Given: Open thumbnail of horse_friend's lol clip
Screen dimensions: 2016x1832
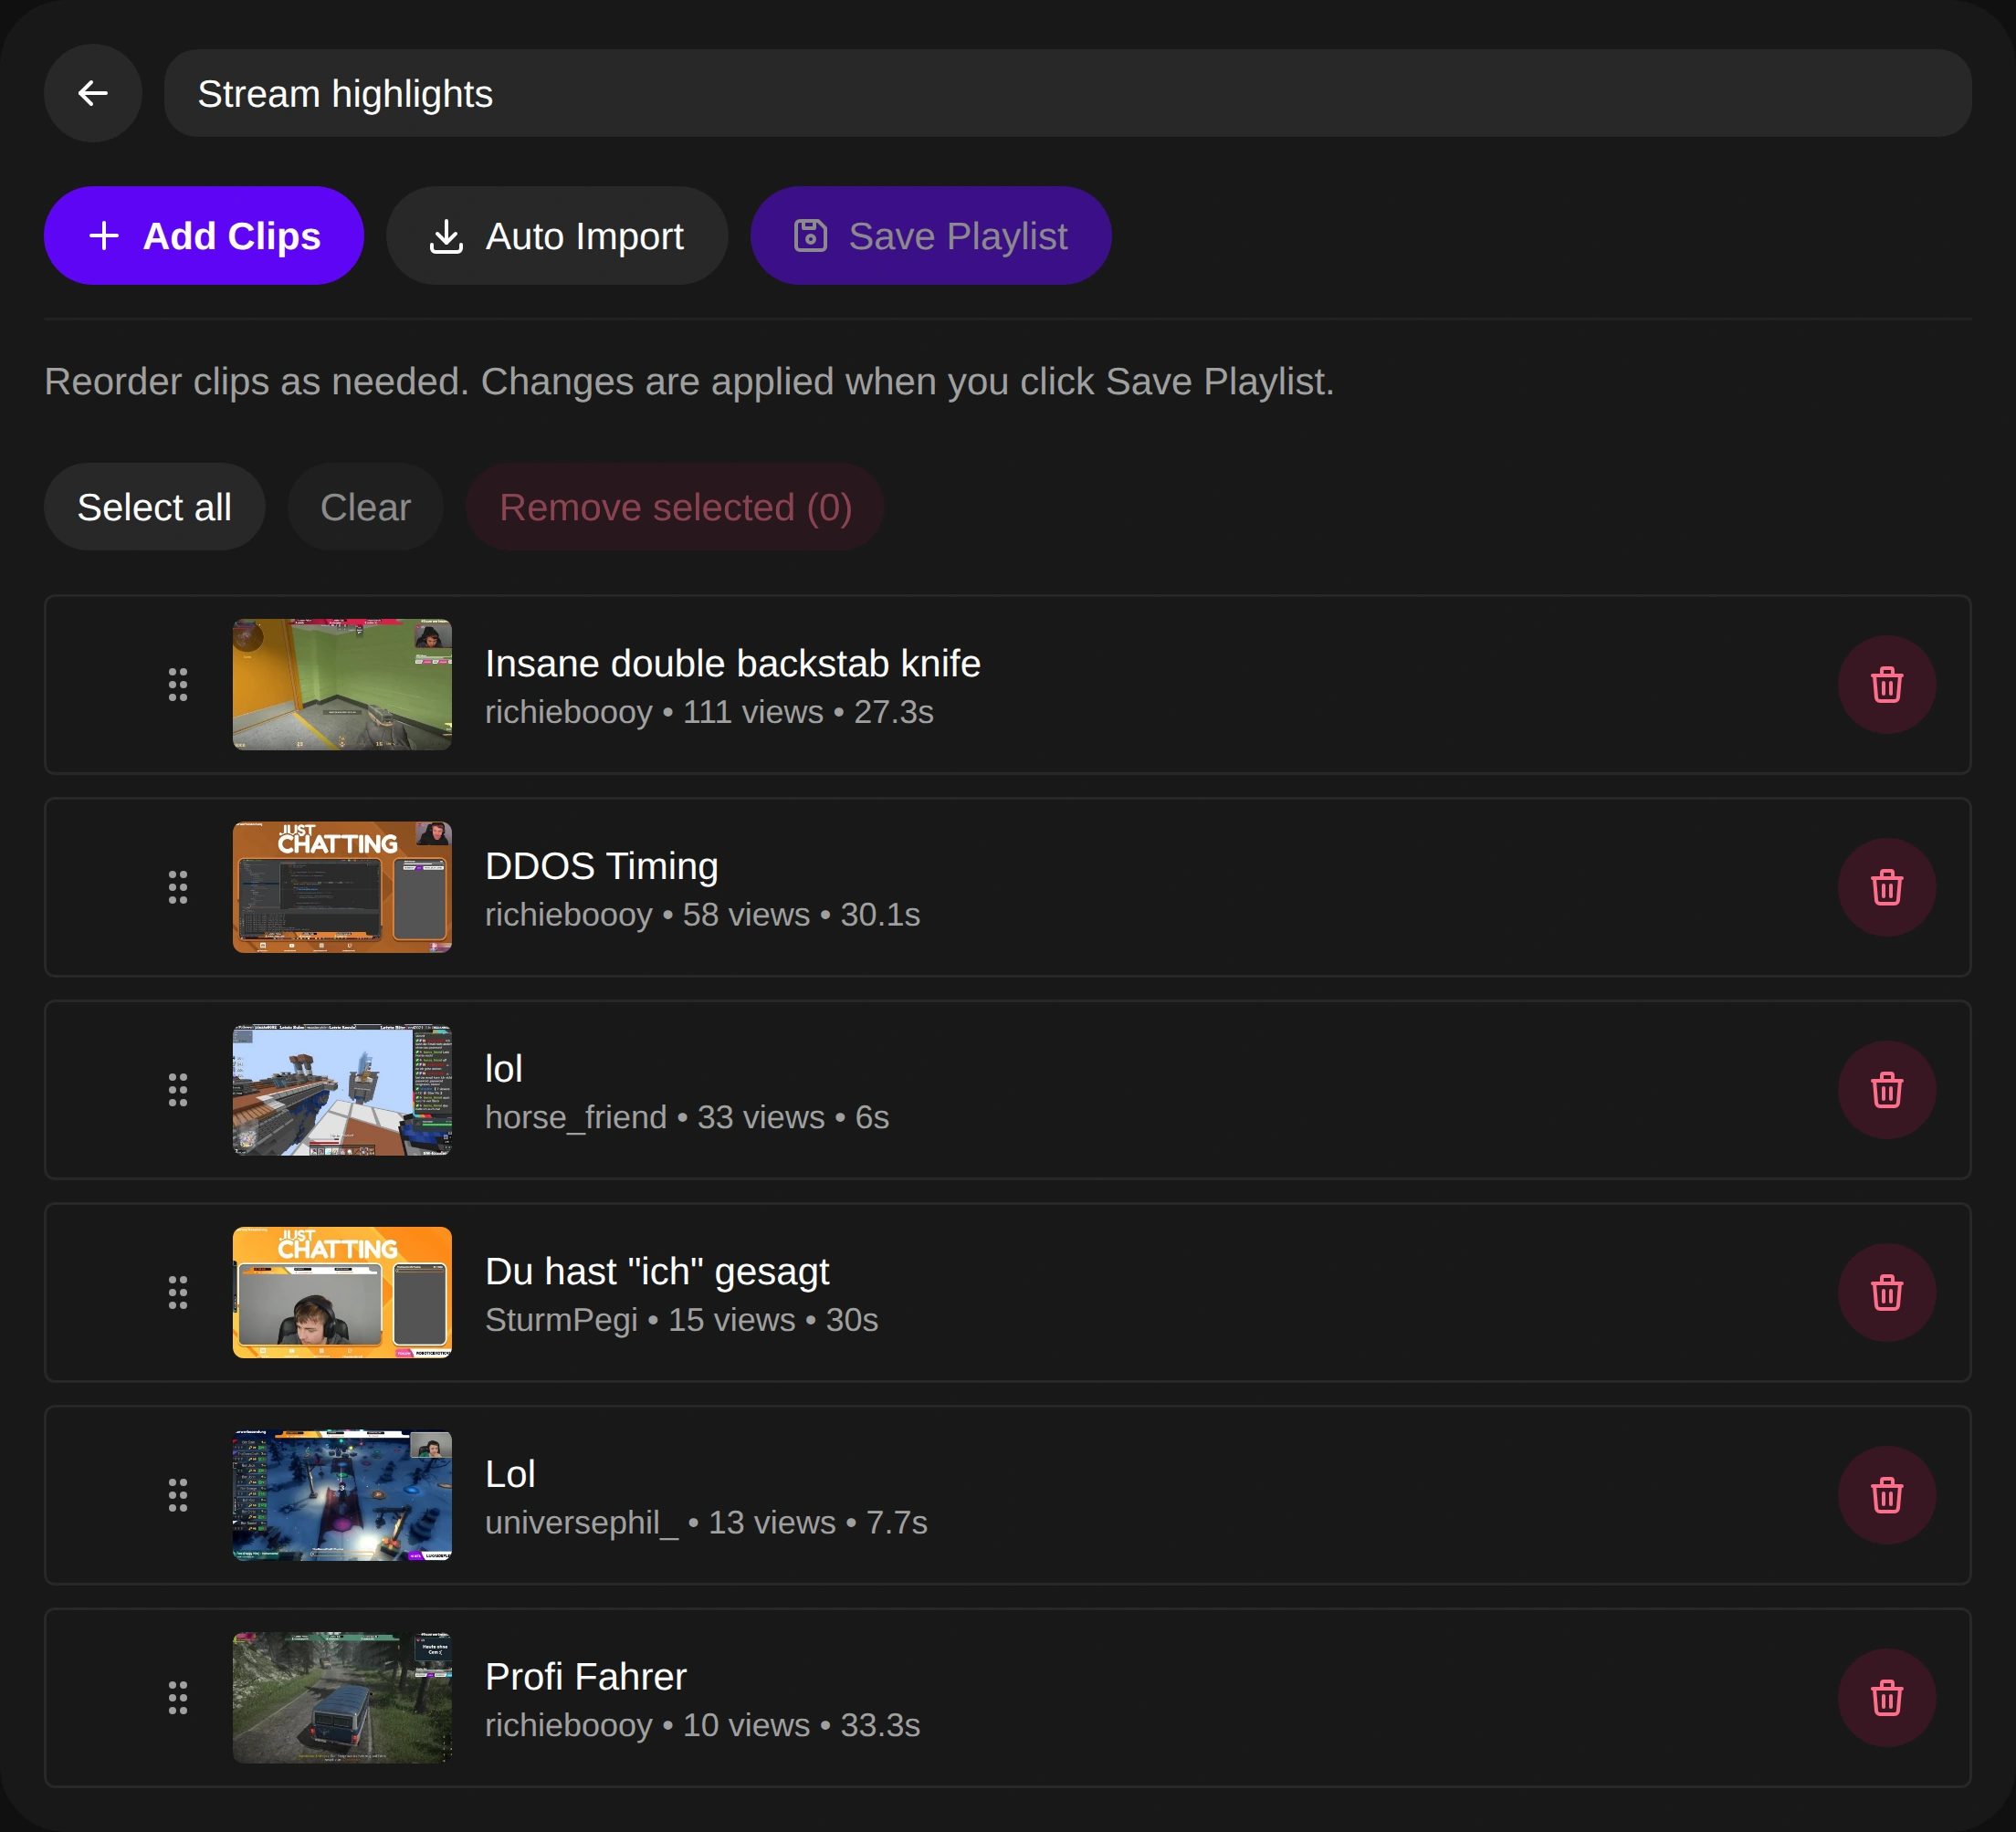Looking at the screenshot, I should point(342,1090).
